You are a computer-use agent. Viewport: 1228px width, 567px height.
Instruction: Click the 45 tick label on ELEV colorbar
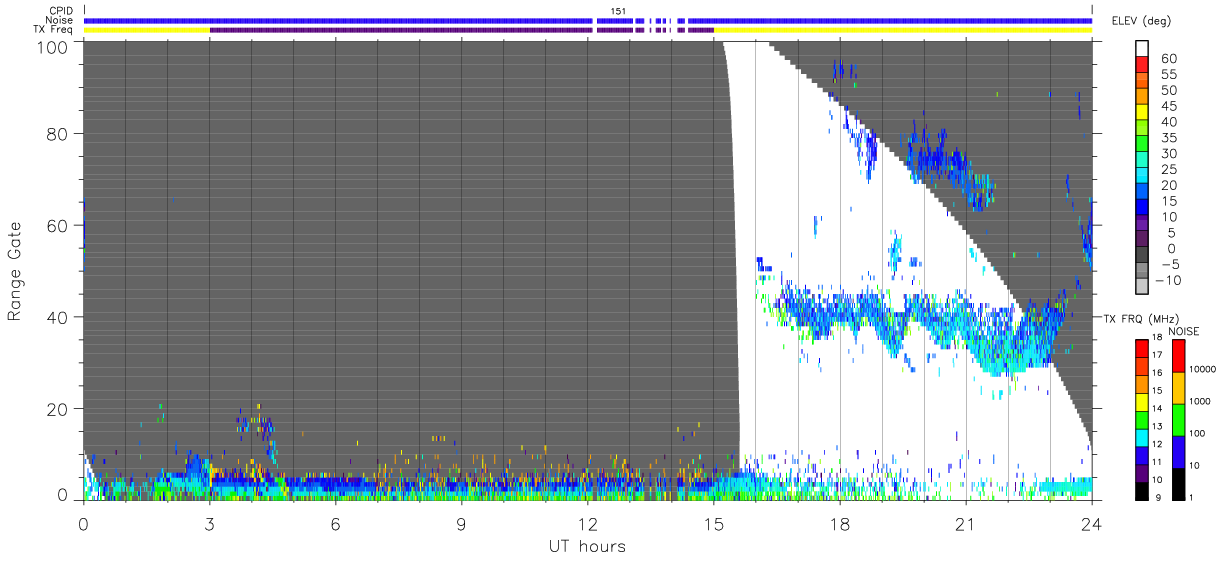(1167, 107)
